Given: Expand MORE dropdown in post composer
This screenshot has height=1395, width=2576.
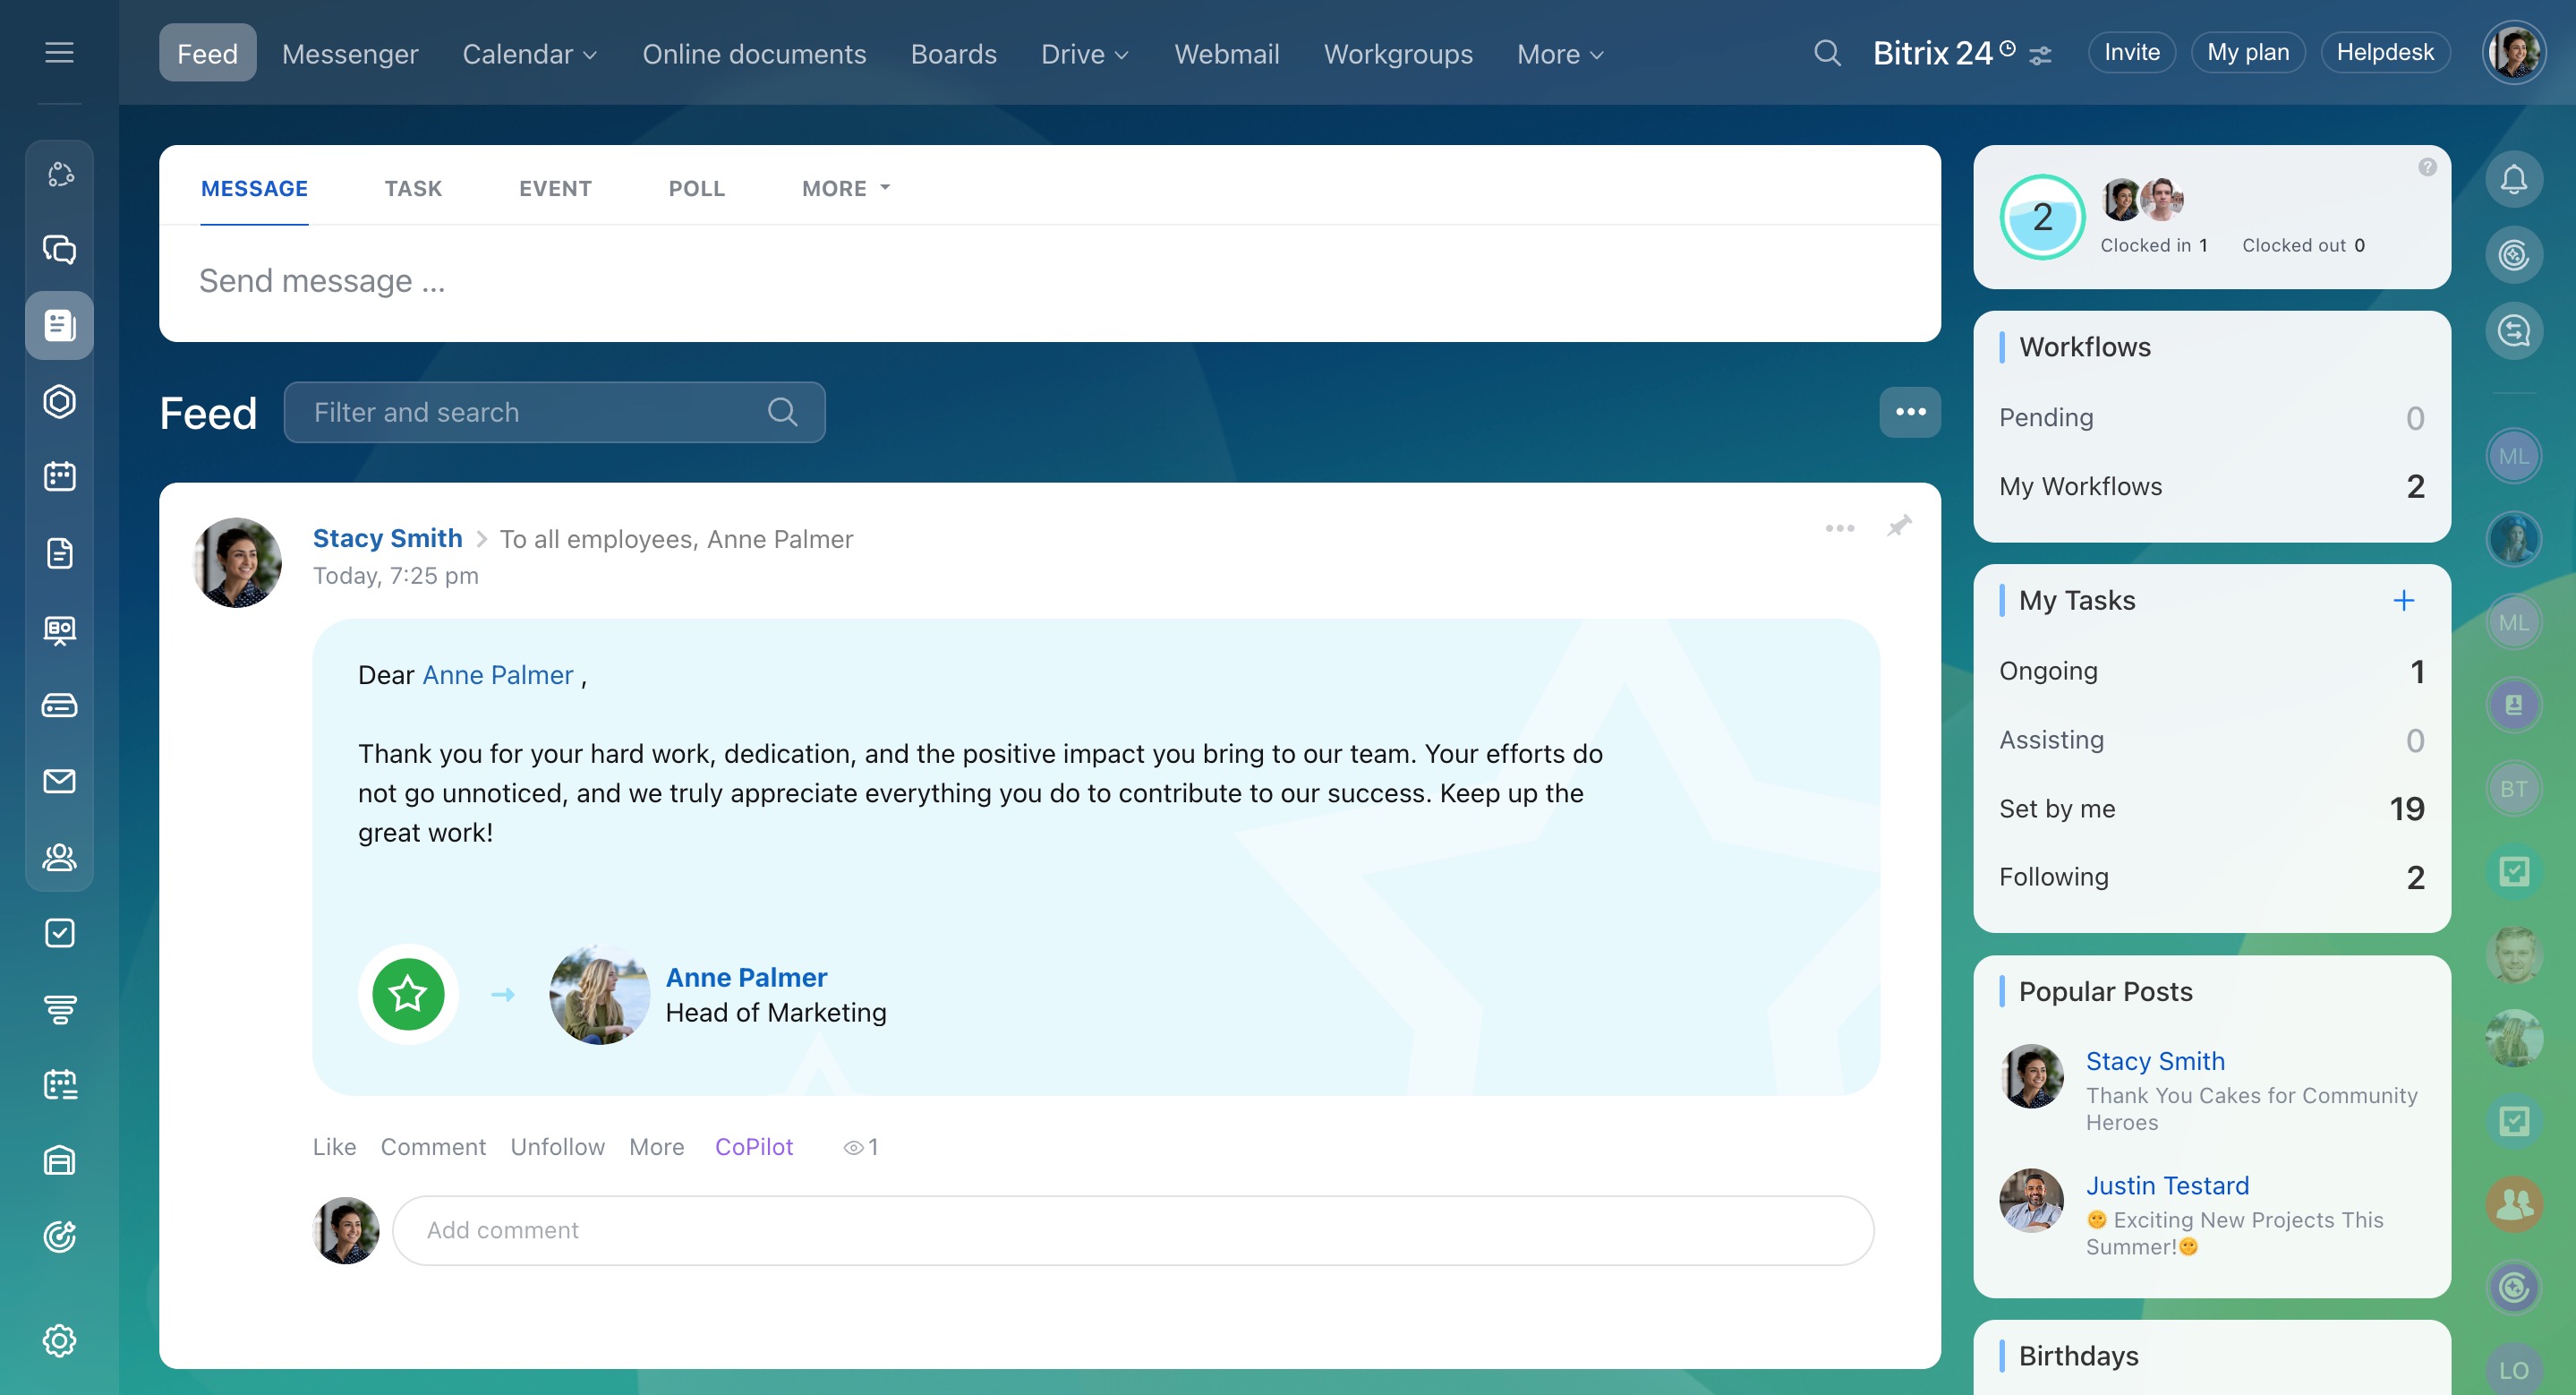Looking at the screenshot, I should [x=846, y=188].
